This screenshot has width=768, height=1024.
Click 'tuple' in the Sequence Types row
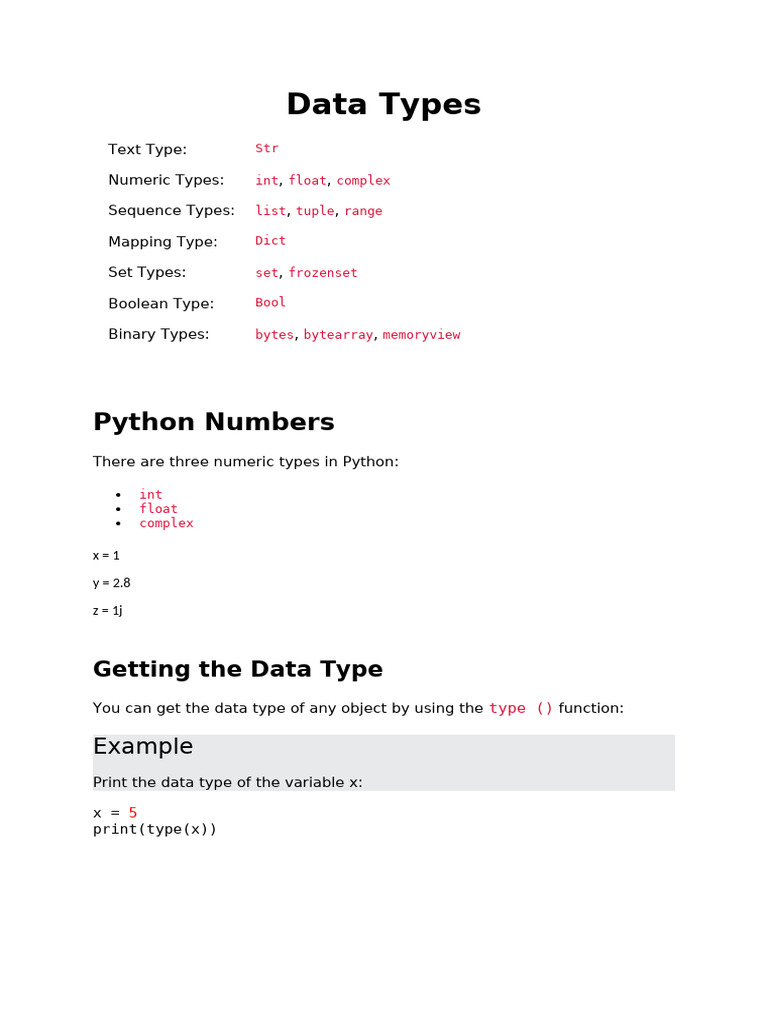(x=315, y=211)
